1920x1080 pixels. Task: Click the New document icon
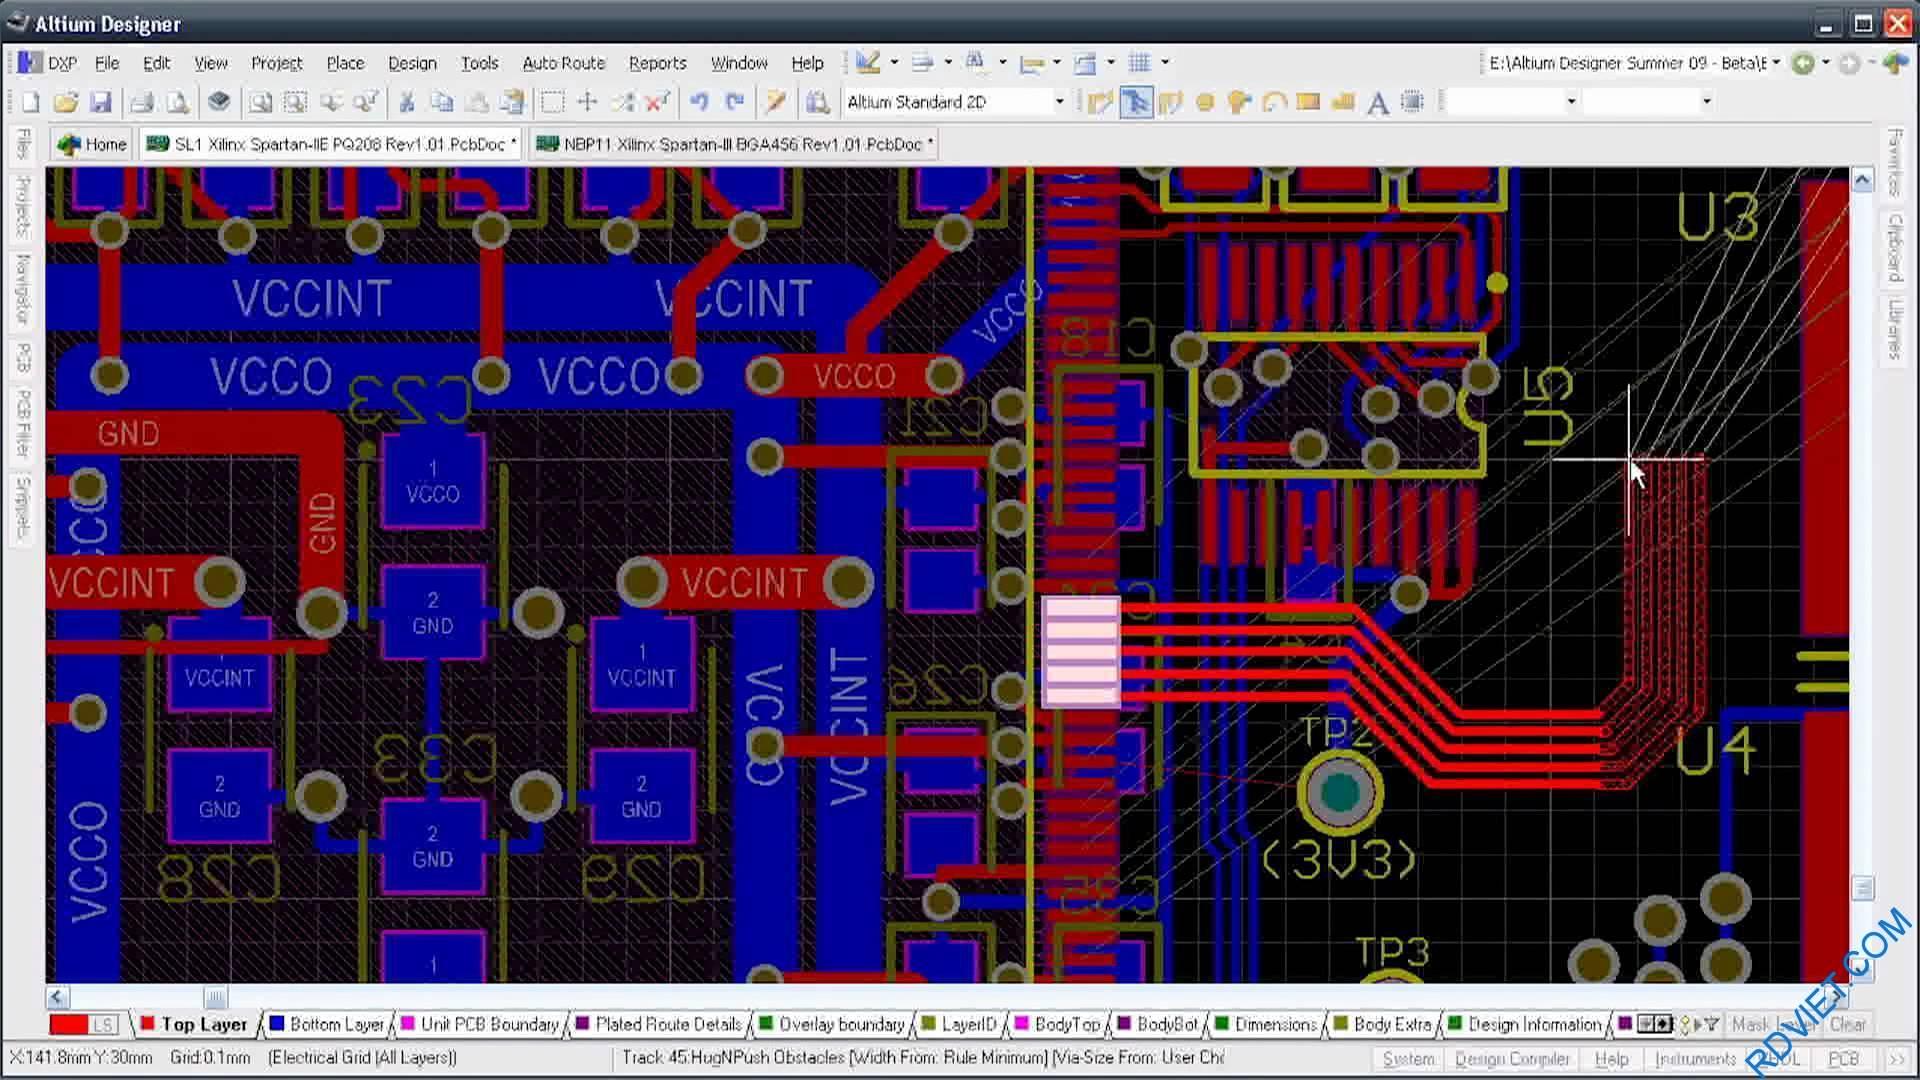[x=30, y=101]
